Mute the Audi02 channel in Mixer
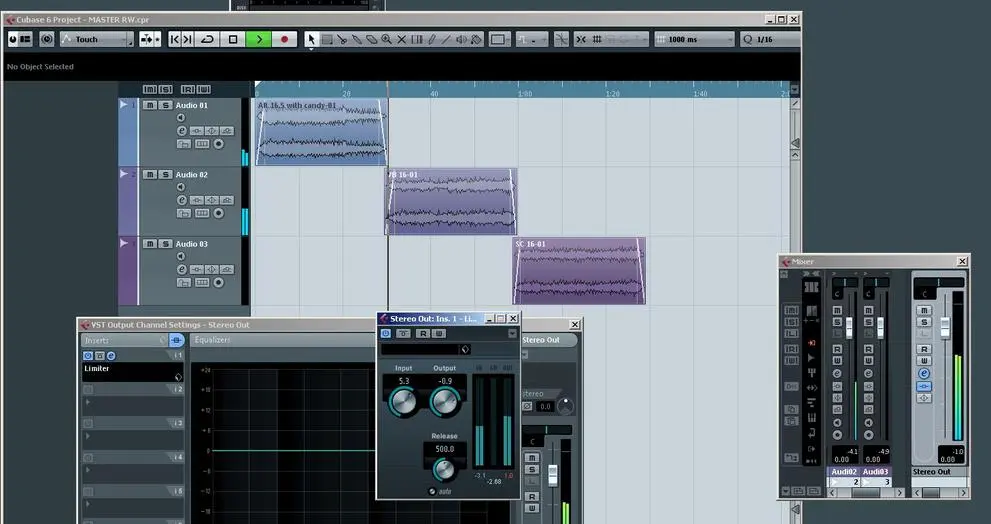991x524 pixels. point(837,310)
